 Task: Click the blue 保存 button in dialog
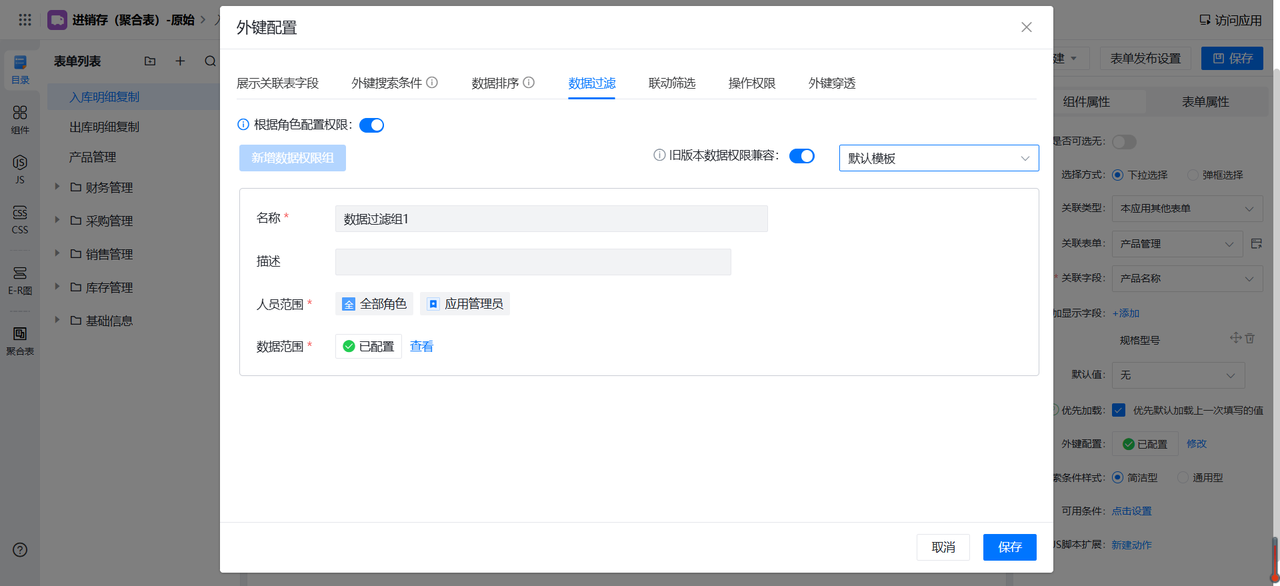coord(1009,547)
